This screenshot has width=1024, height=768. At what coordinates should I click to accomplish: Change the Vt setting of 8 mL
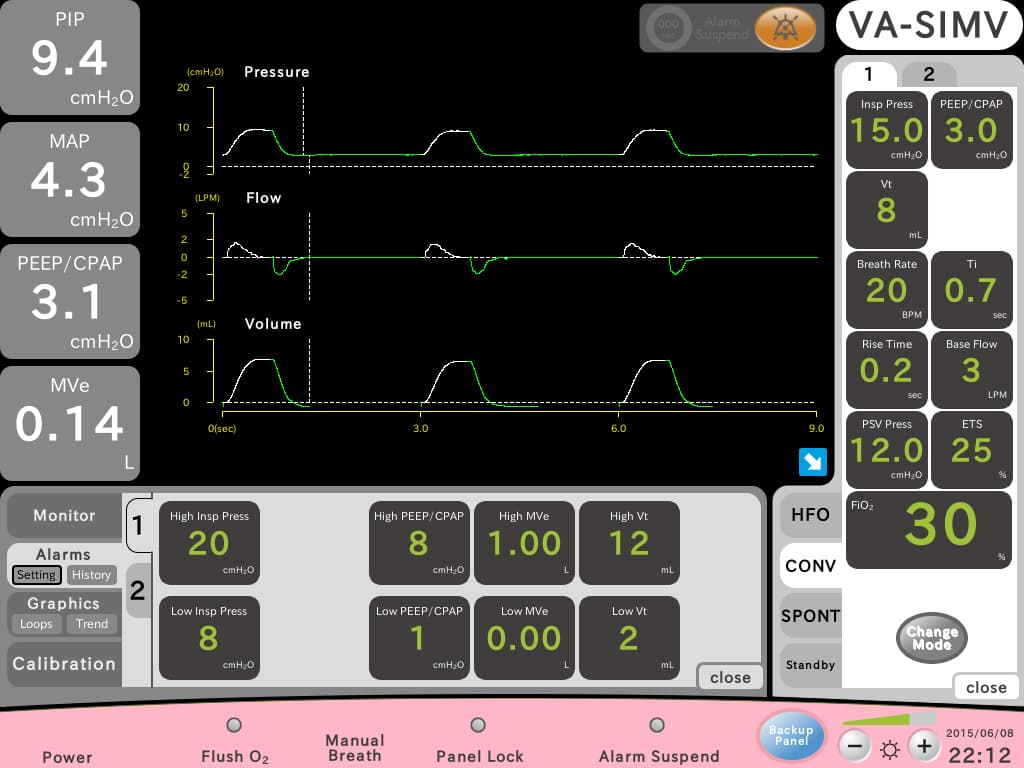click(x=887, y=210)
